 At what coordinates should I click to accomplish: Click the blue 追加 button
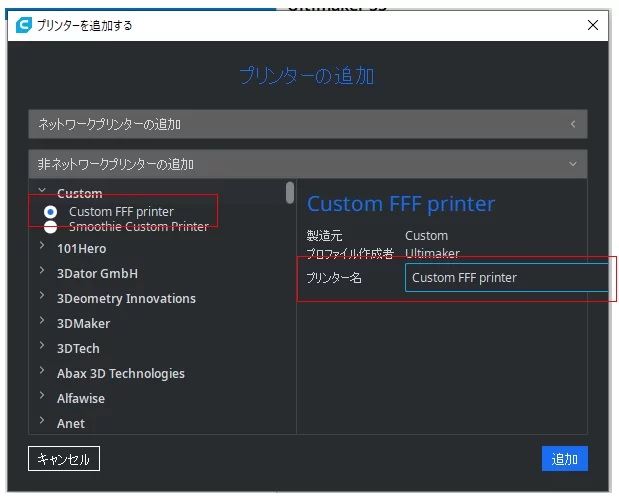pyautogui.click(x=565, y=459)
